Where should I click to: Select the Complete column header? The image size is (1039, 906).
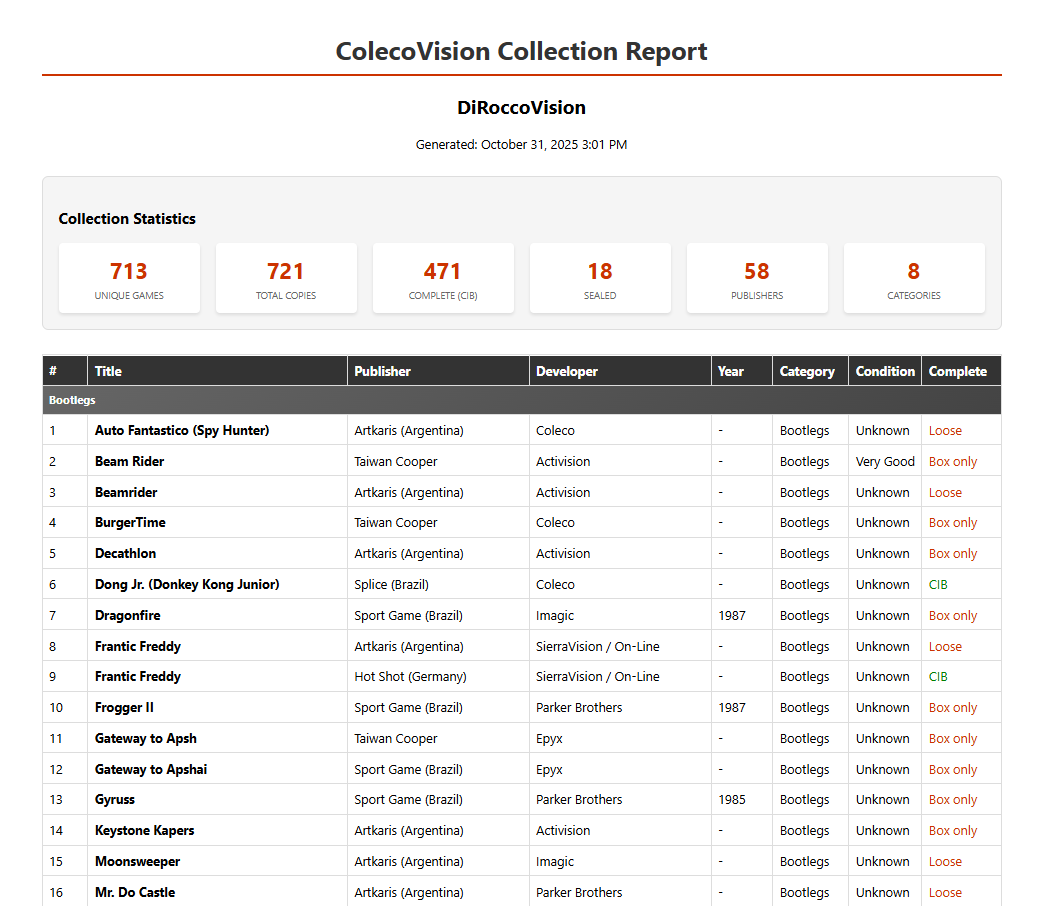pyautogui.click(x=957, y=371)
